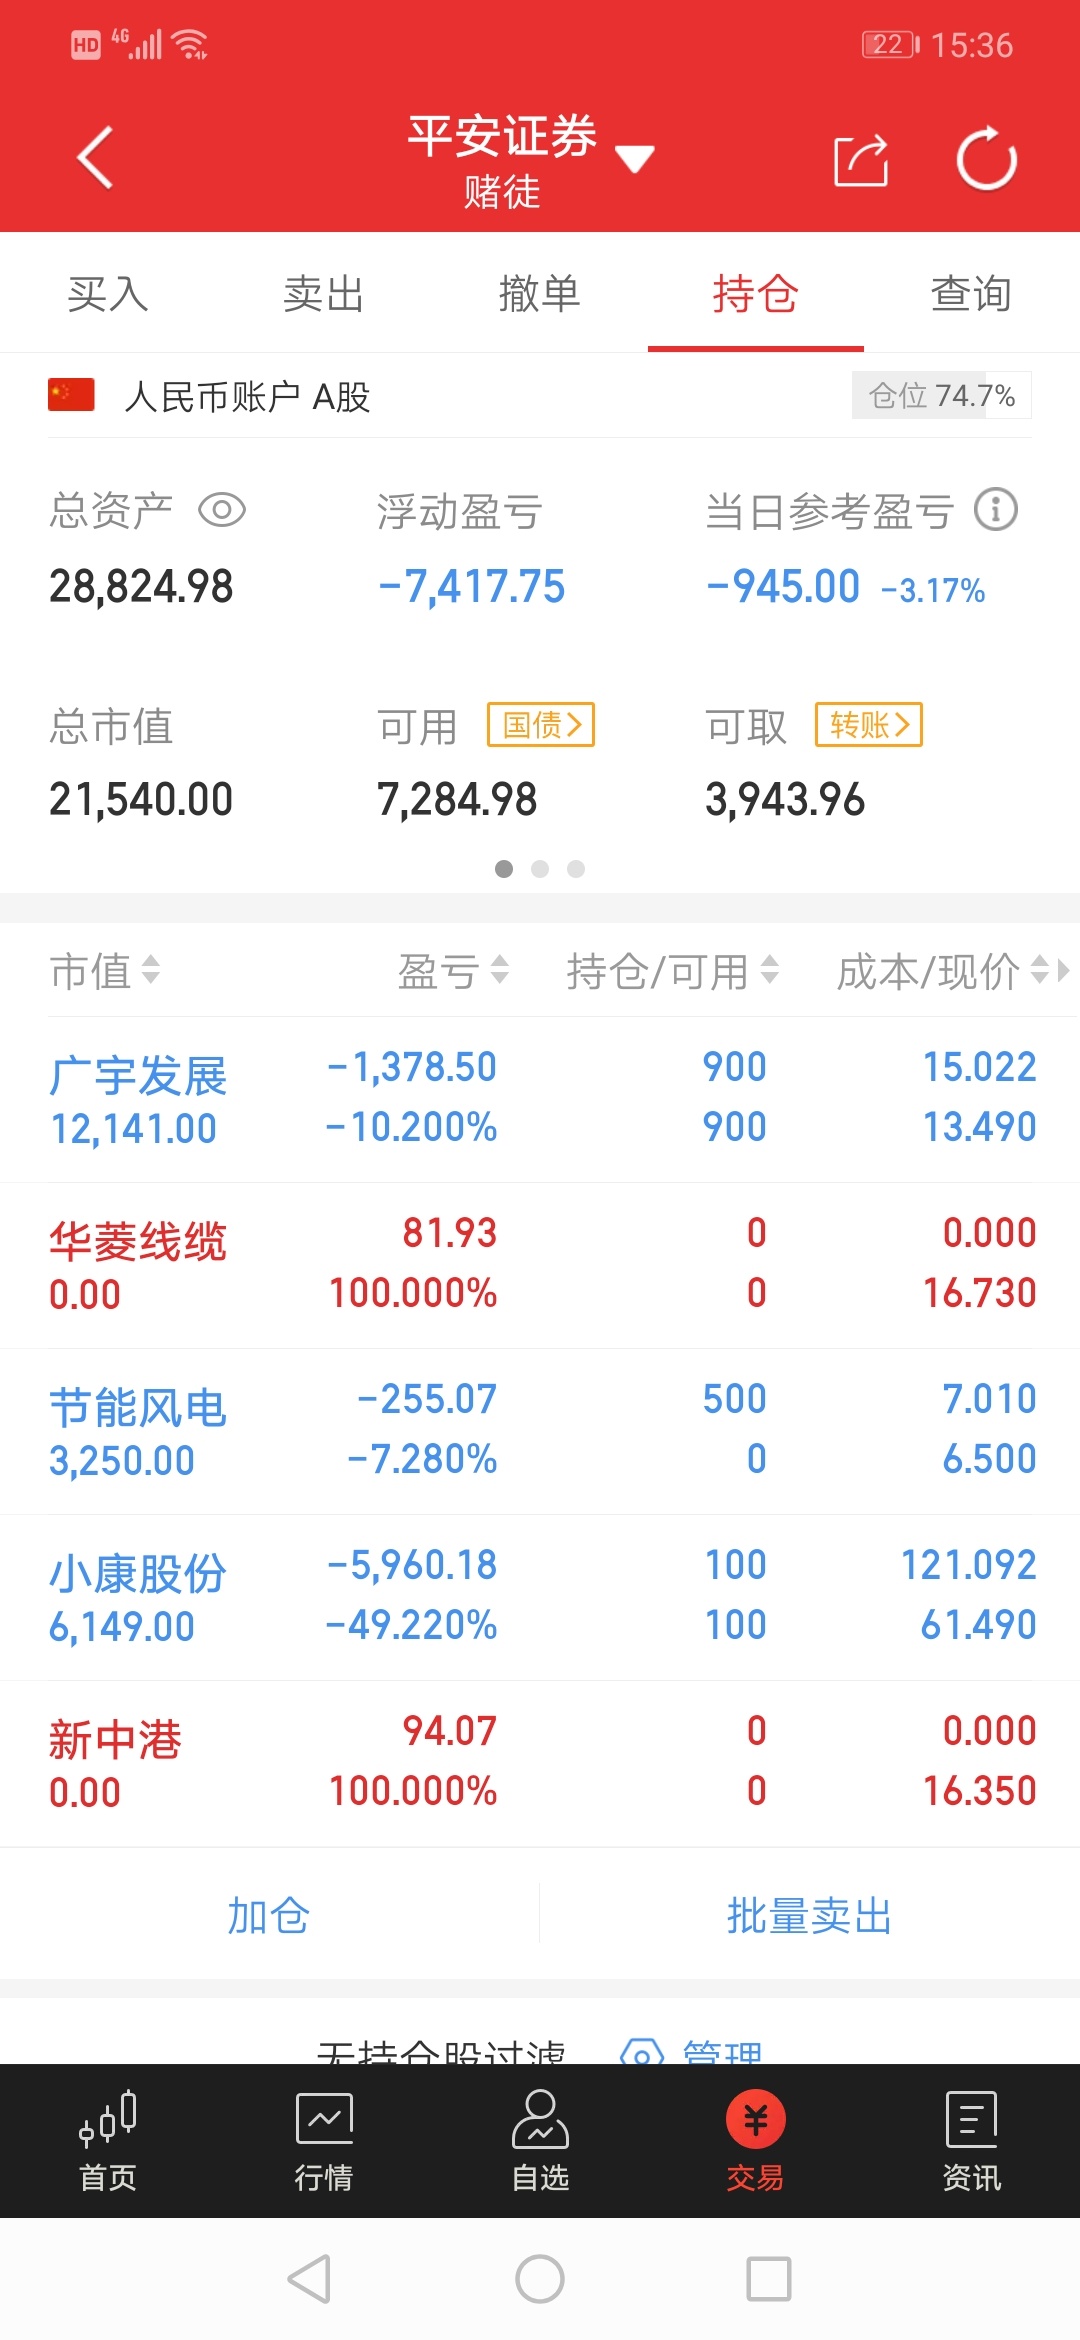
Task: Open the 转账 shortcut next to 可取
Action: point(869,725)
